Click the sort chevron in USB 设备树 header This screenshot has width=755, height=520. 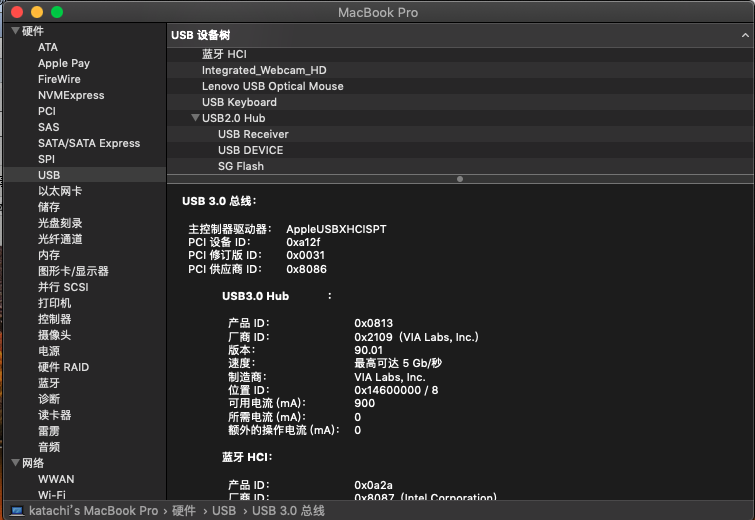[x=745, y=35]
